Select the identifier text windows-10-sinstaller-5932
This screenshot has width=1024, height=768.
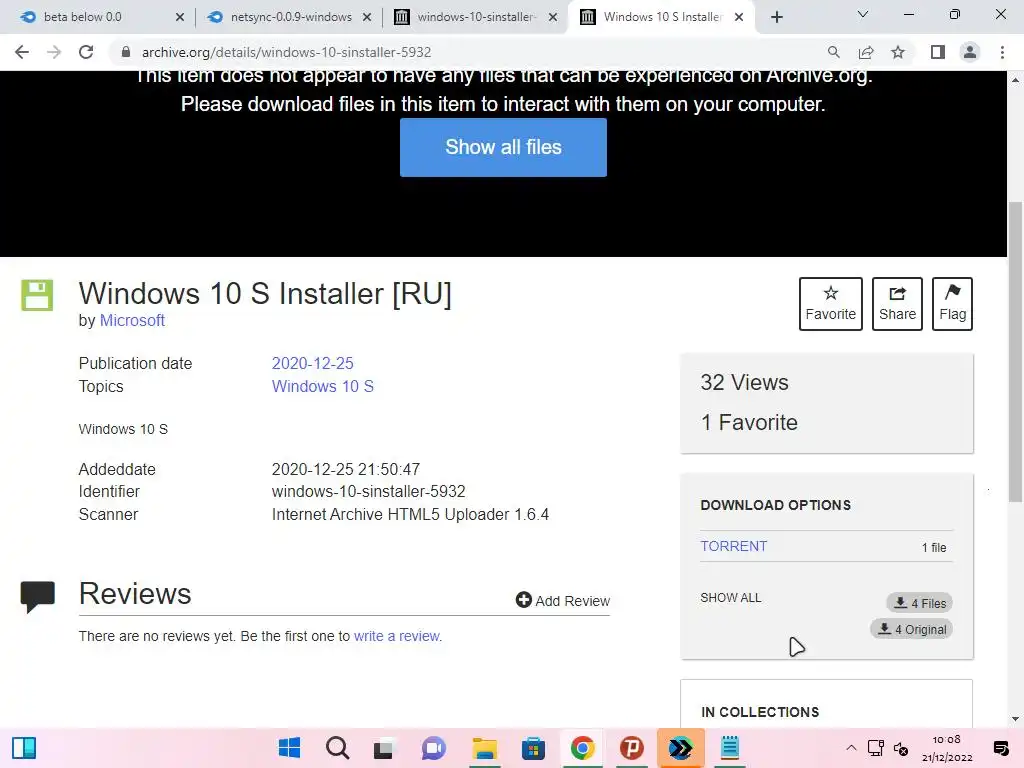coord(368,491)
